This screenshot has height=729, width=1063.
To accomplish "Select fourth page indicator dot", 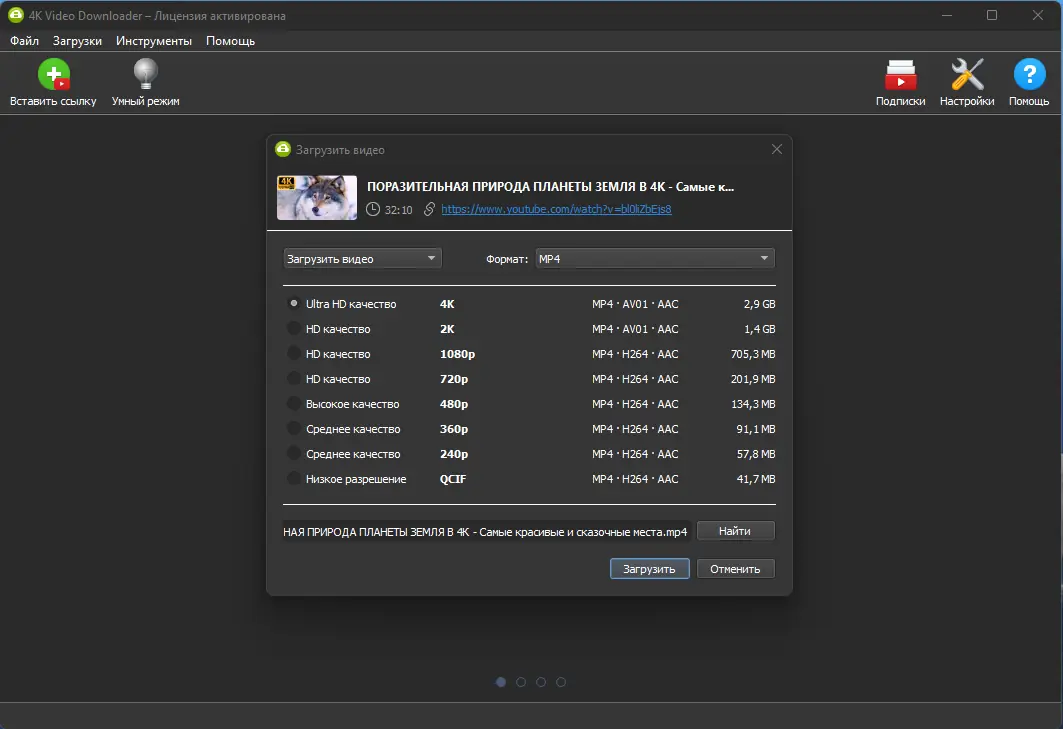I will coord(561,682).
